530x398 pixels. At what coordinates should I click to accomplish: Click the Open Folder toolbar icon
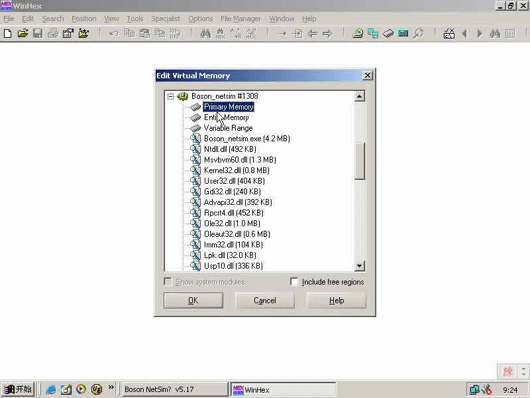(x=83, y=33)
